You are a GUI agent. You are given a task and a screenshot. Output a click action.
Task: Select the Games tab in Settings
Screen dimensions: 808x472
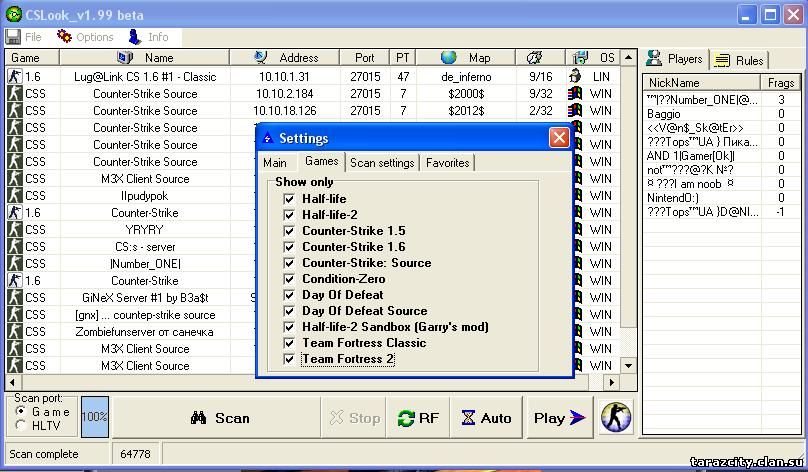[x=321, y=161]
